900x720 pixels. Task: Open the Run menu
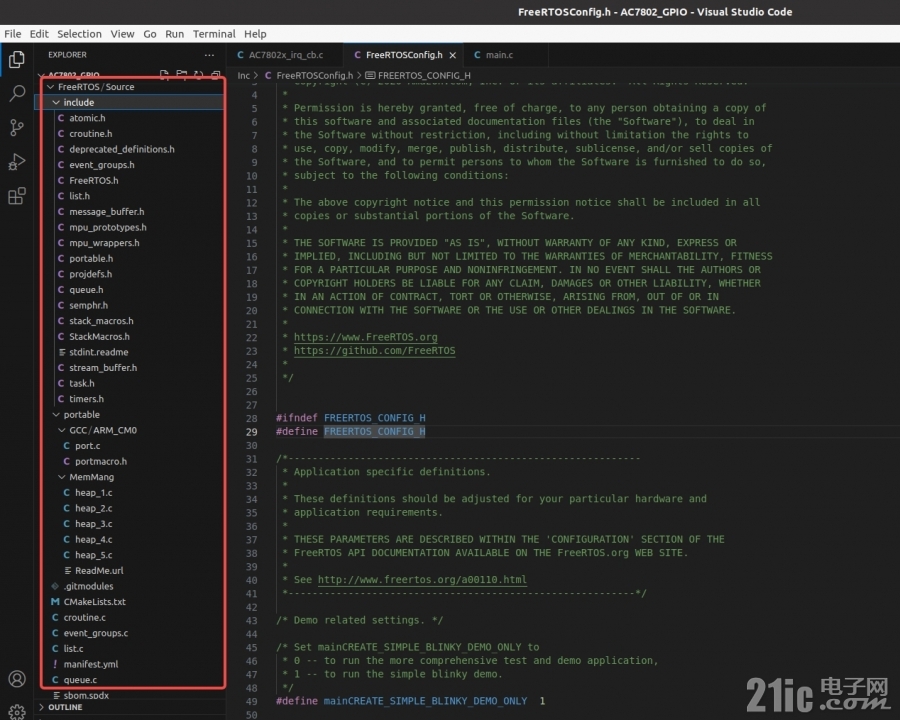(x=174, y=34)
